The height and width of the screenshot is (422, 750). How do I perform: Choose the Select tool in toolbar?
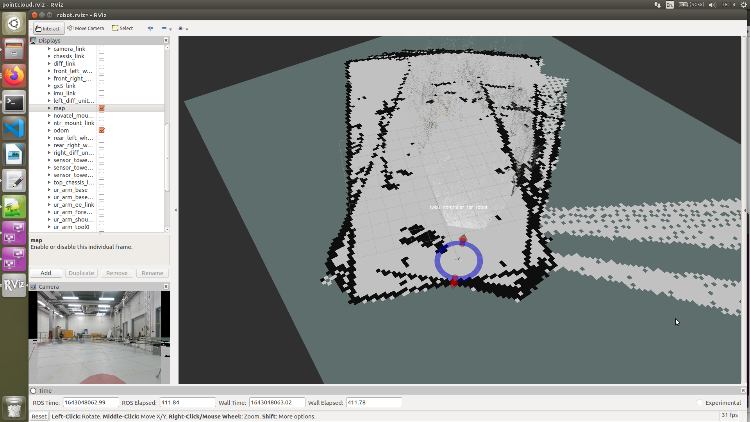(x=123, y=28)
